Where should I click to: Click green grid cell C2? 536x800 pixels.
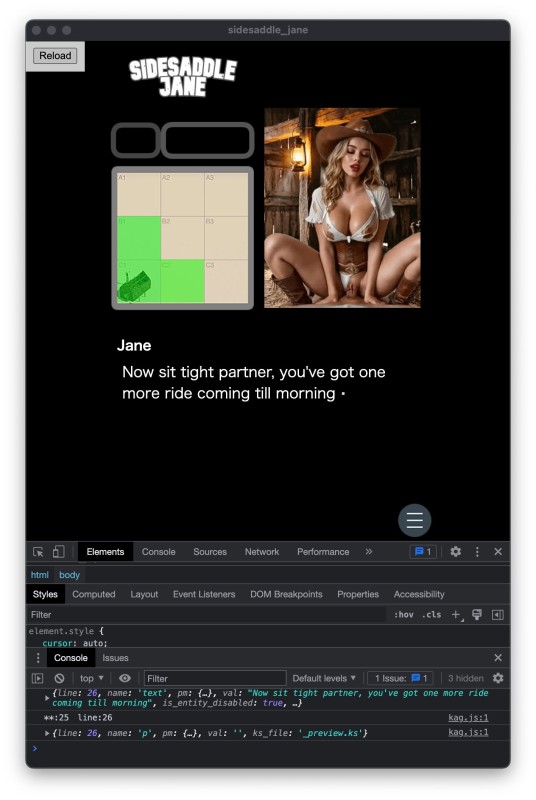click(183, 282)
